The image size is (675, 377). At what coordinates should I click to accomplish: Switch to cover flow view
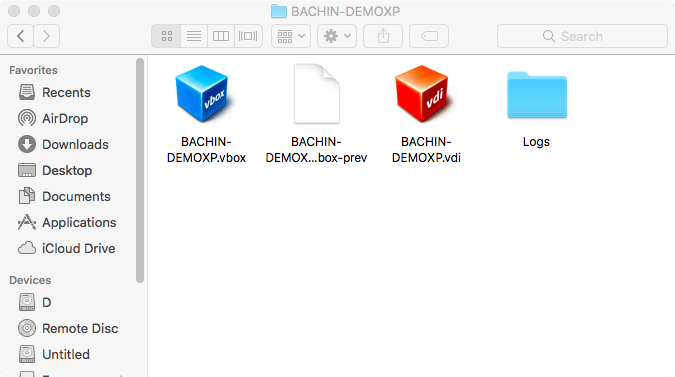pyautogui.click(x=248, y=36)
